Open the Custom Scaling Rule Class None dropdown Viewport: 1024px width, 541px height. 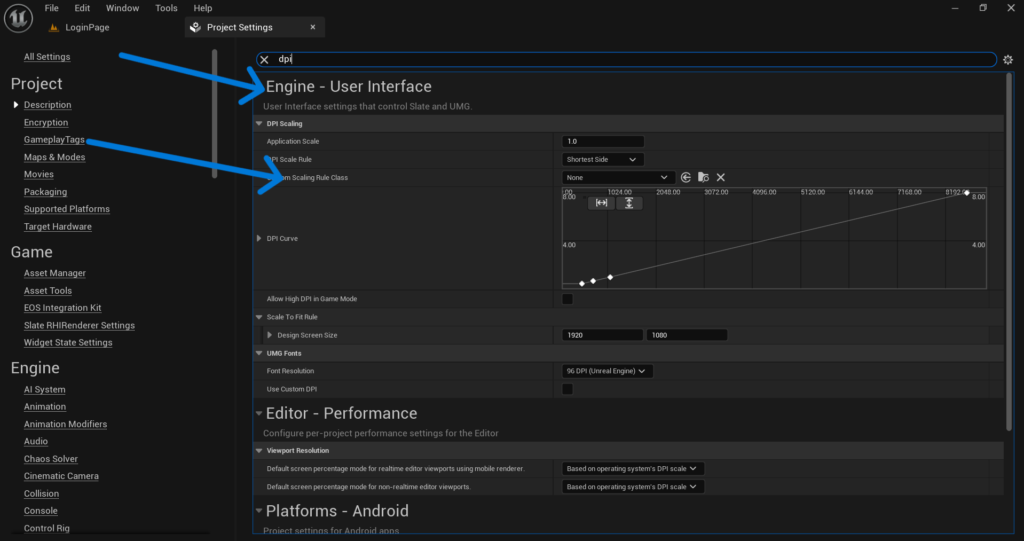(x=618, y=177)
